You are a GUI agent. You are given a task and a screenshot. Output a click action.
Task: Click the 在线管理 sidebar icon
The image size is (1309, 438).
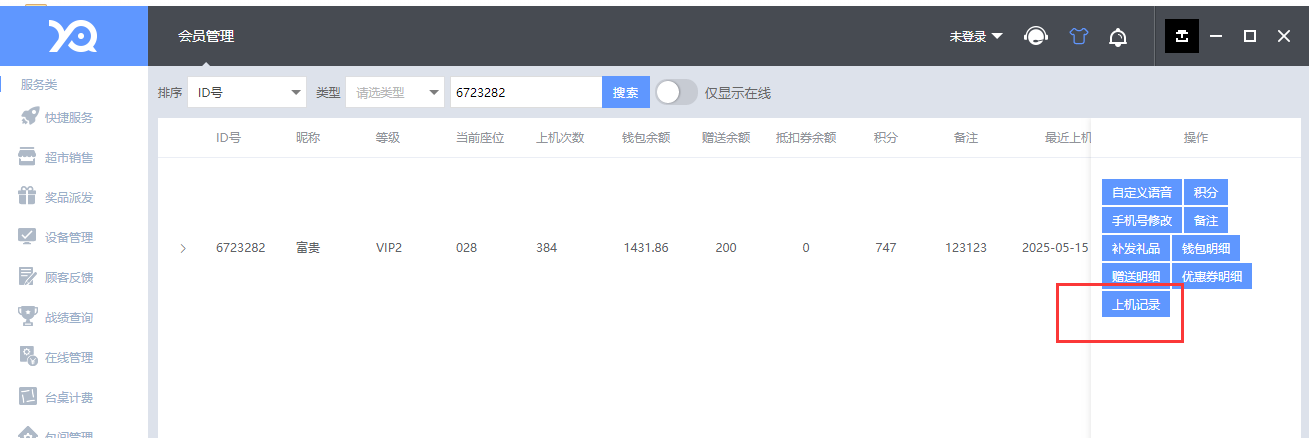coord(28,357)
